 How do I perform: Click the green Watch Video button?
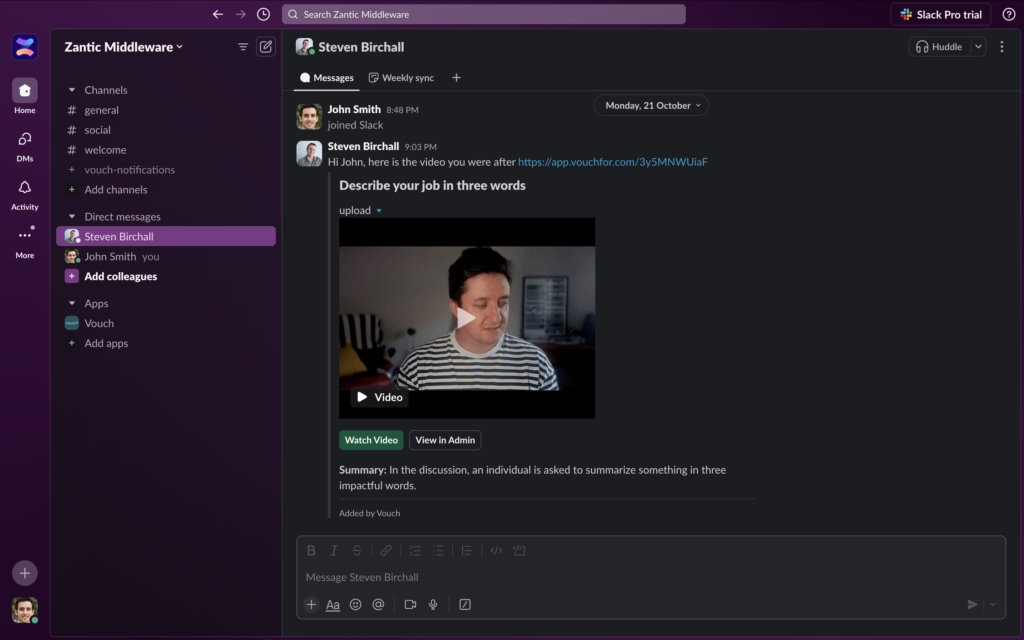tap(371, 440)
